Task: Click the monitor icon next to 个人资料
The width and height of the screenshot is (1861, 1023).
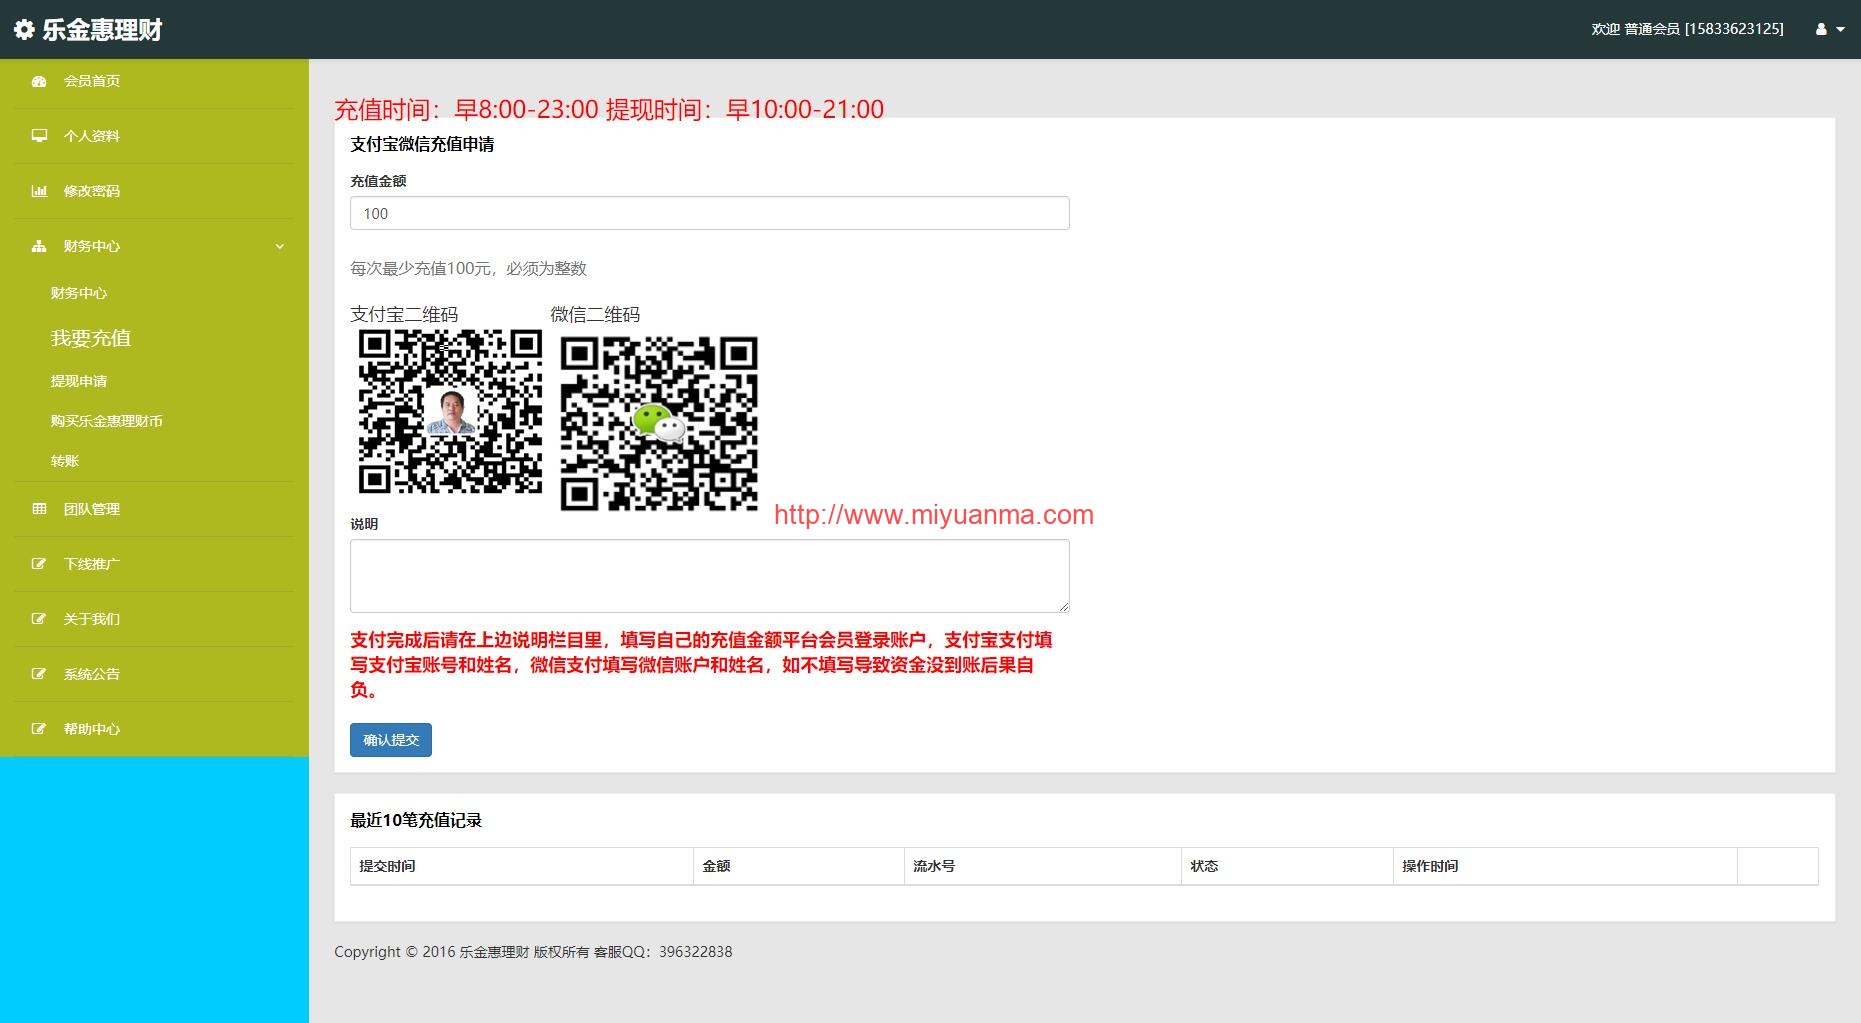Action: click(x=39, y=136)
